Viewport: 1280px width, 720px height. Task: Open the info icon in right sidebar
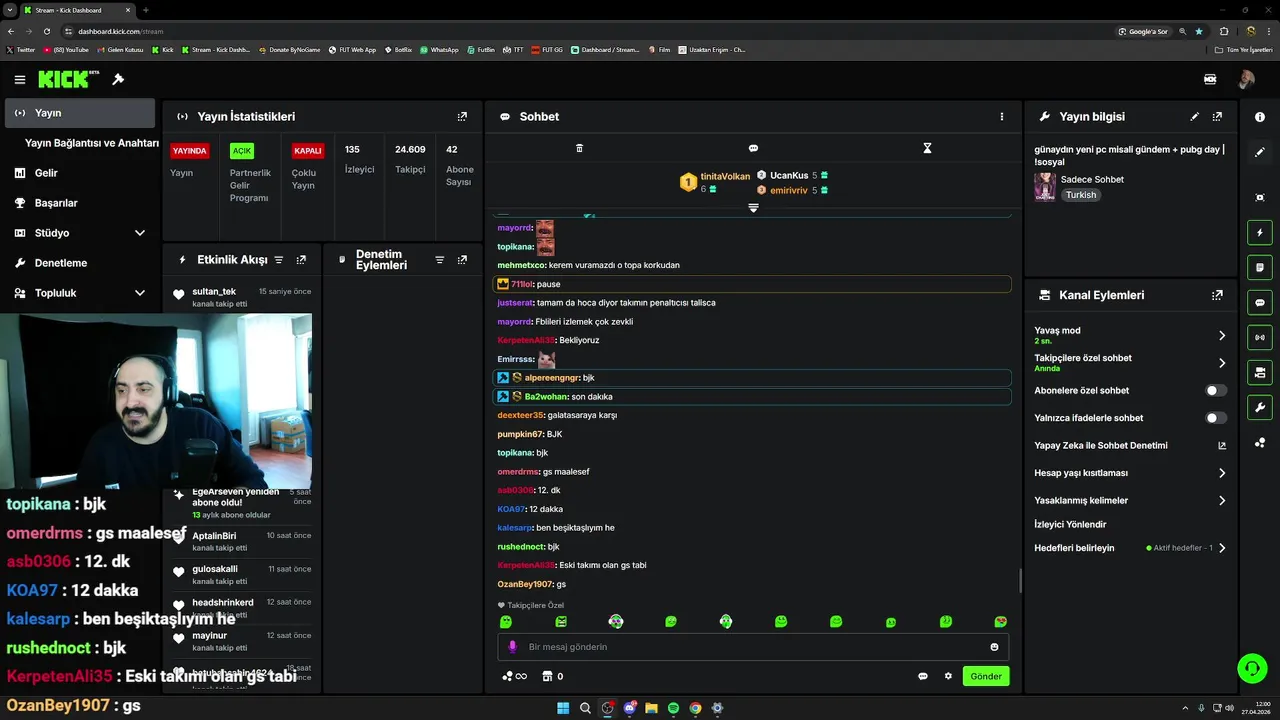(1259, 117)
